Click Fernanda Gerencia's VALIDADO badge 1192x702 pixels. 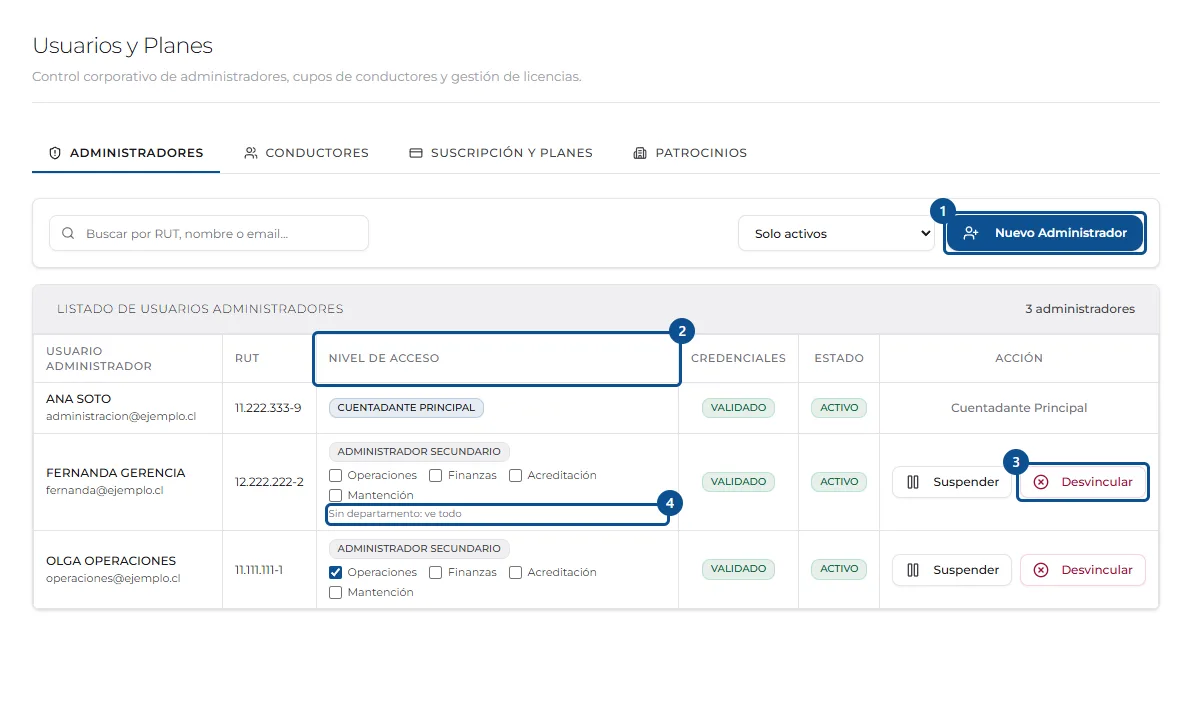(738, 481)
